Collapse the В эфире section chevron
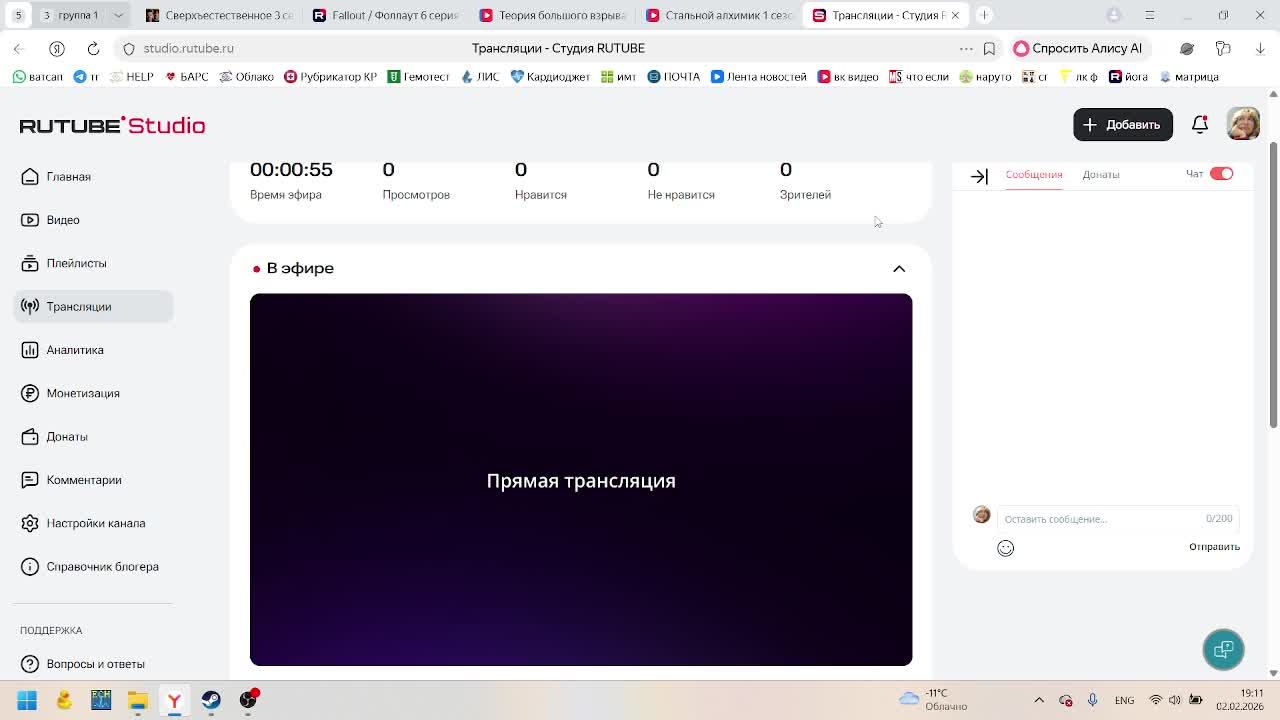Image resolution: width=1280 pixels, height=720 pixels. click(x=899, y=269)
